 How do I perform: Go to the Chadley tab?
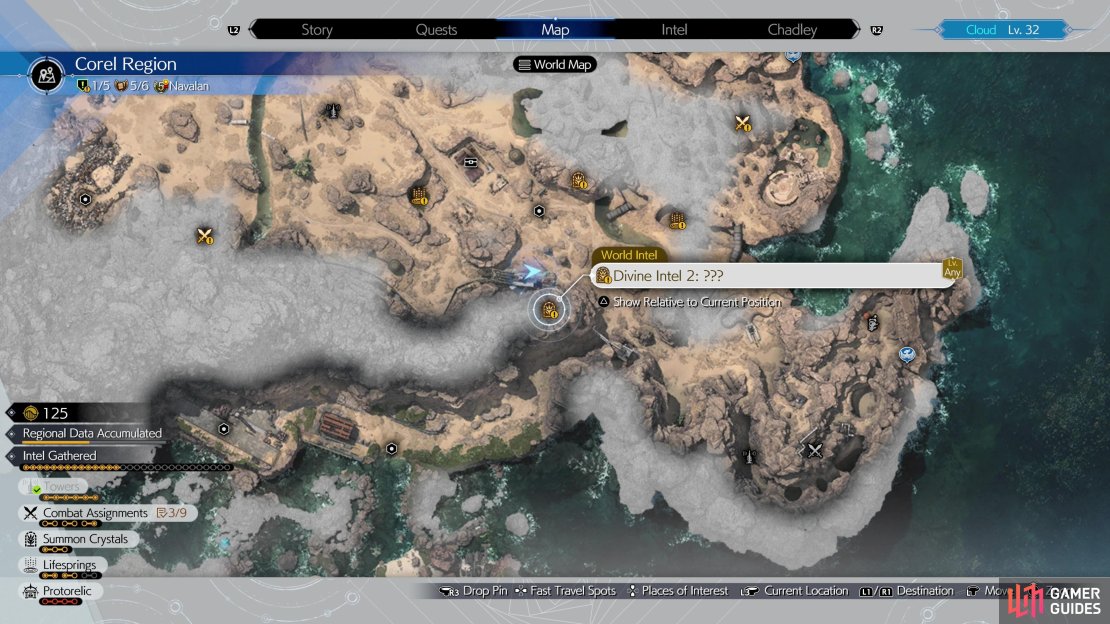[792, 30]
